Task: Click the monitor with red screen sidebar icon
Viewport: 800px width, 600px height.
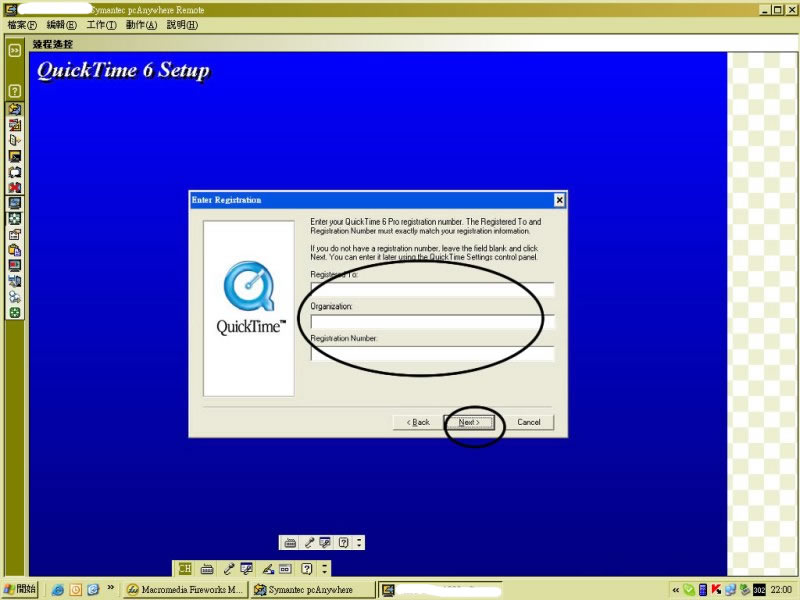Action: pyautogui.click(x=15, y=266)
